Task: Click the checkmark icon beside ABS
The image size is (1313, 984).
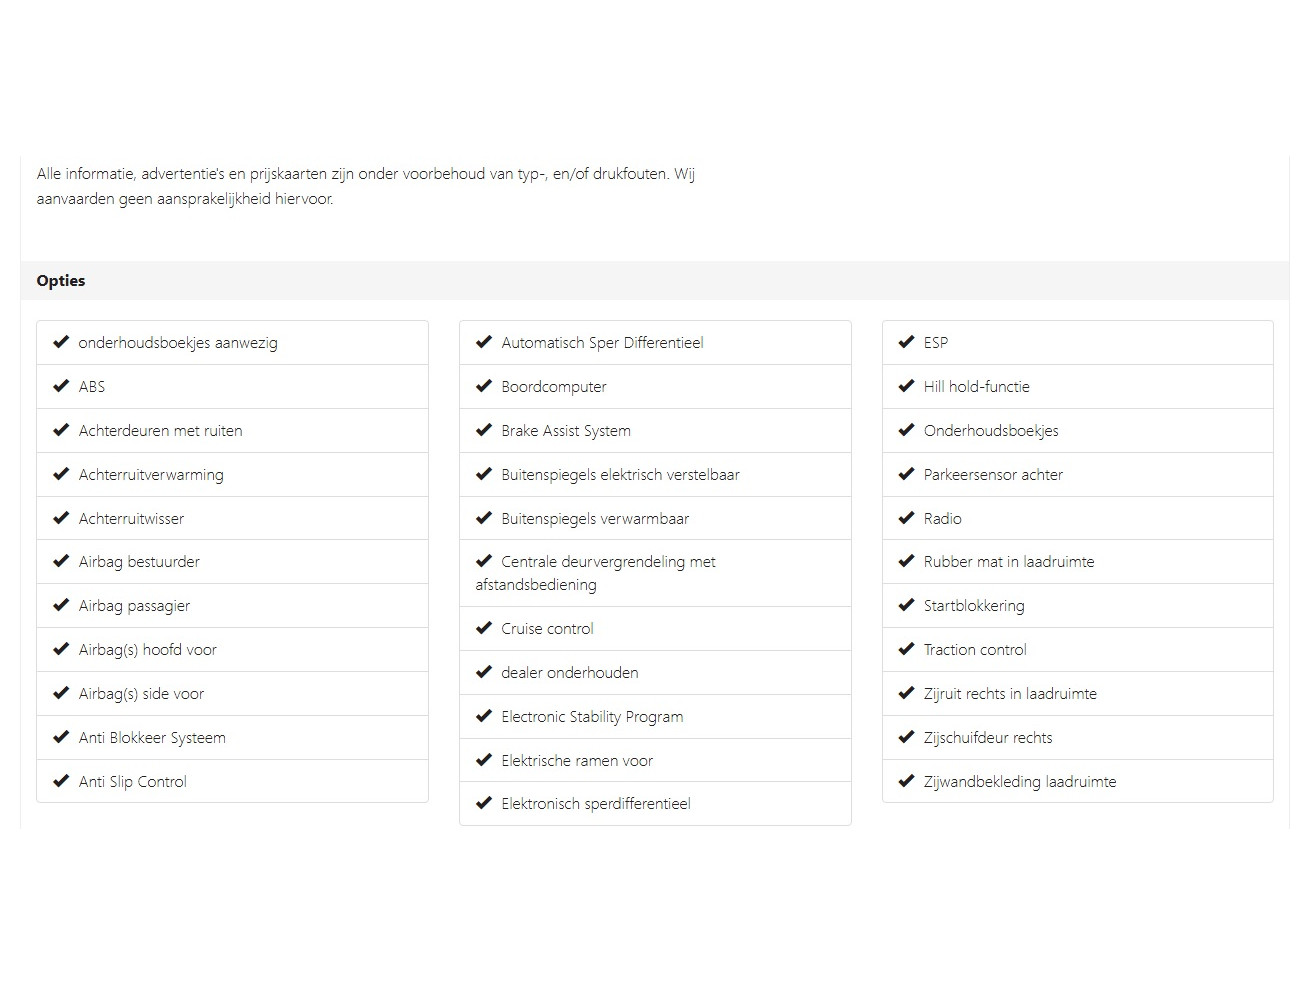Action: (x=61, y=386)
